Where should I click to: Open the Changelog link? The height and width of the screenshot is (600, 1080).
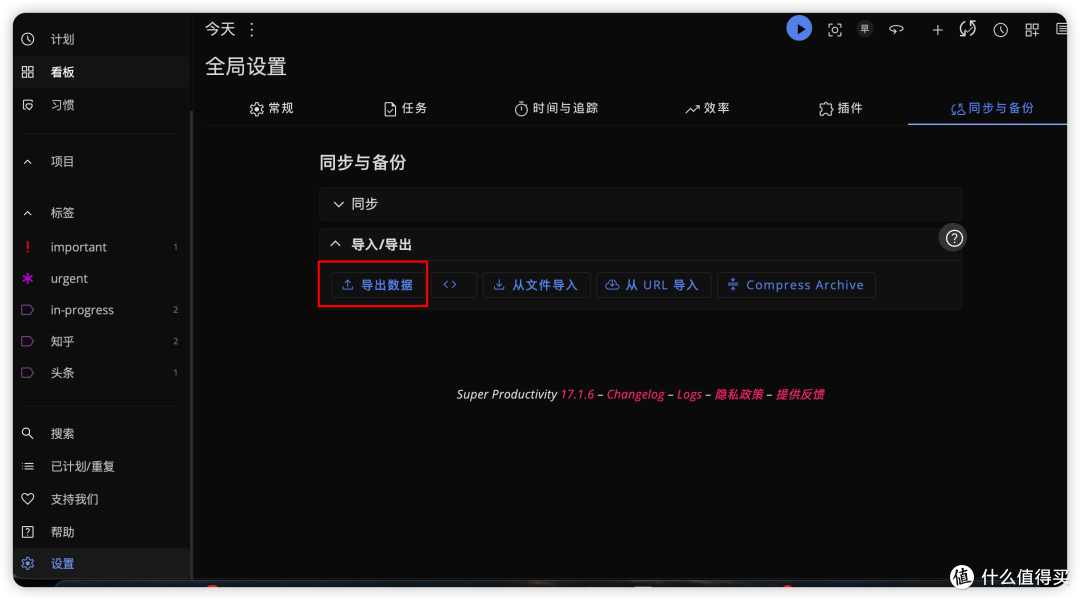pyautogui.click(x=635, y=395)
